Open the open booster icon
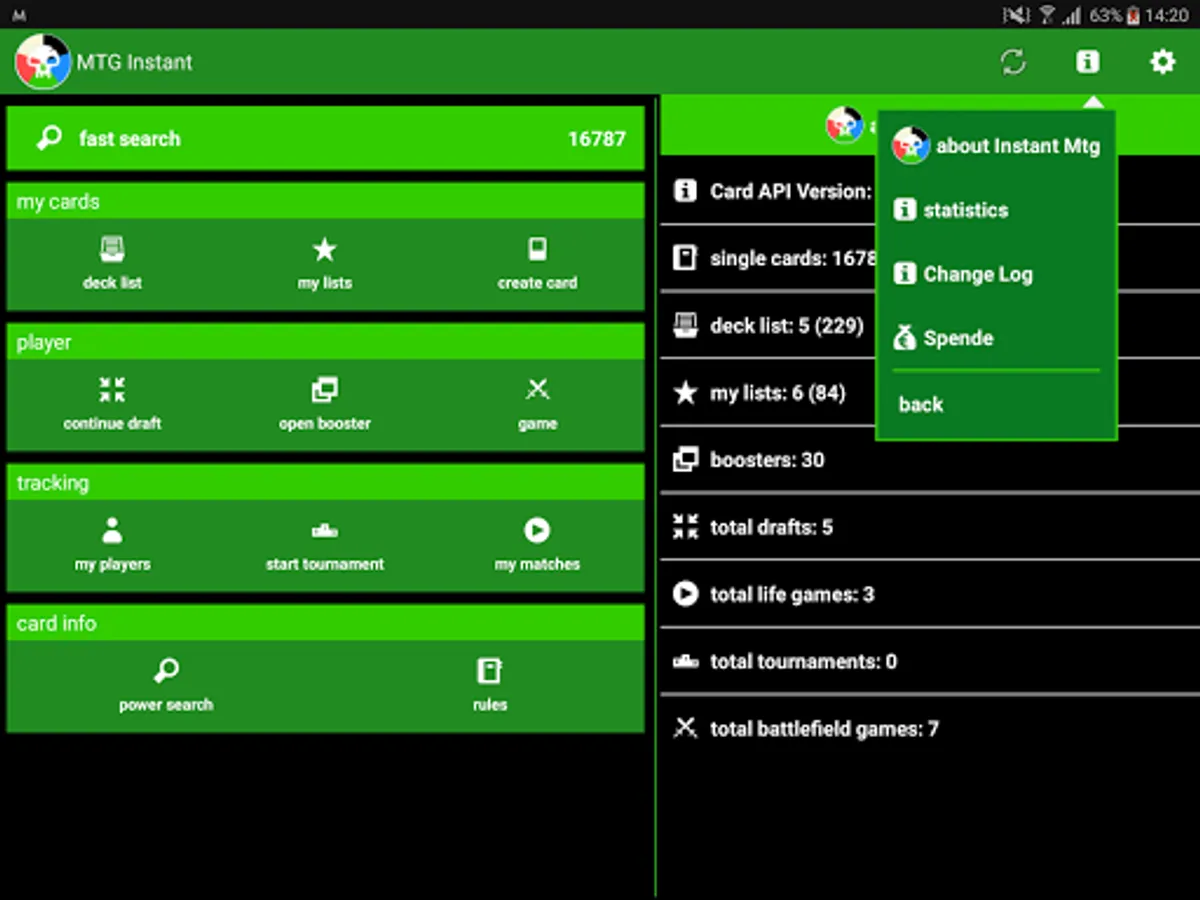The image size is (1200, 900). pyautogui.click(x=325, y=389)
